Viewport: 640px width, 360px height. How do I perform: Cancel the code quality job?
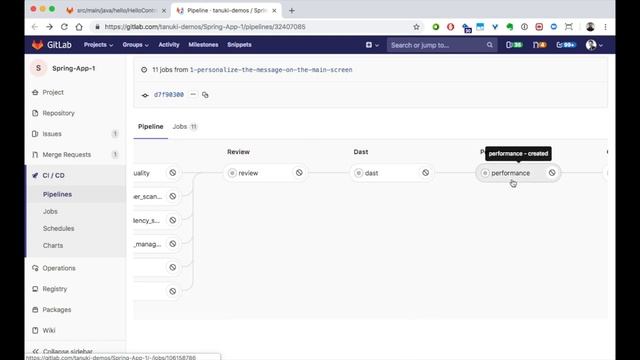click(x=173, y=173)
